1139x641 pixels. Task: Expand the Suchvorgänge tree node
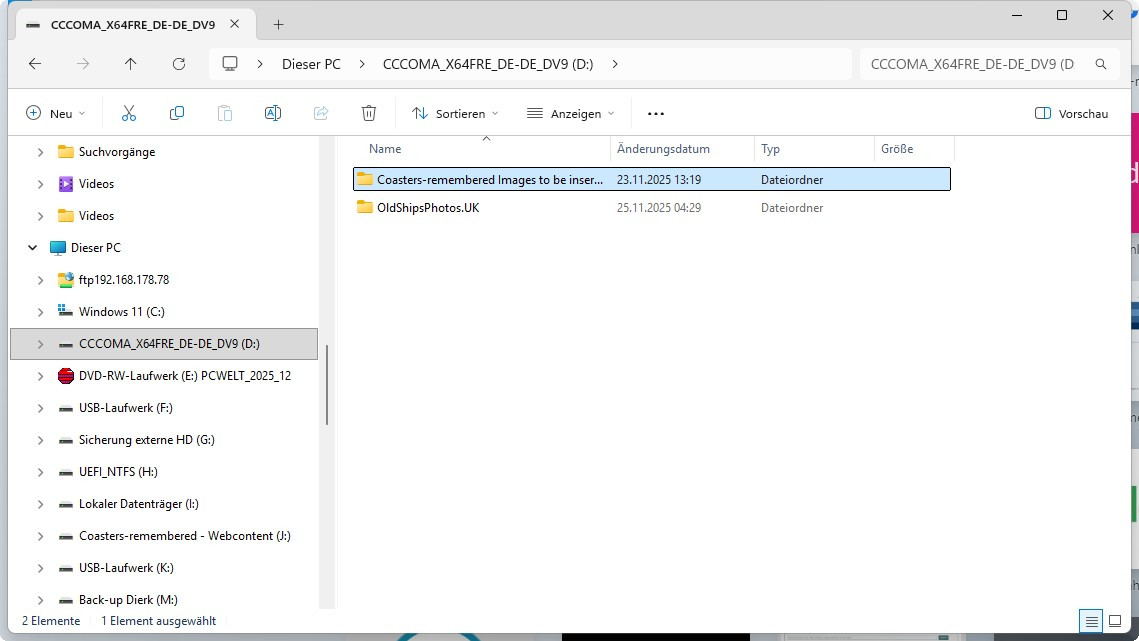tap(41, 152)
